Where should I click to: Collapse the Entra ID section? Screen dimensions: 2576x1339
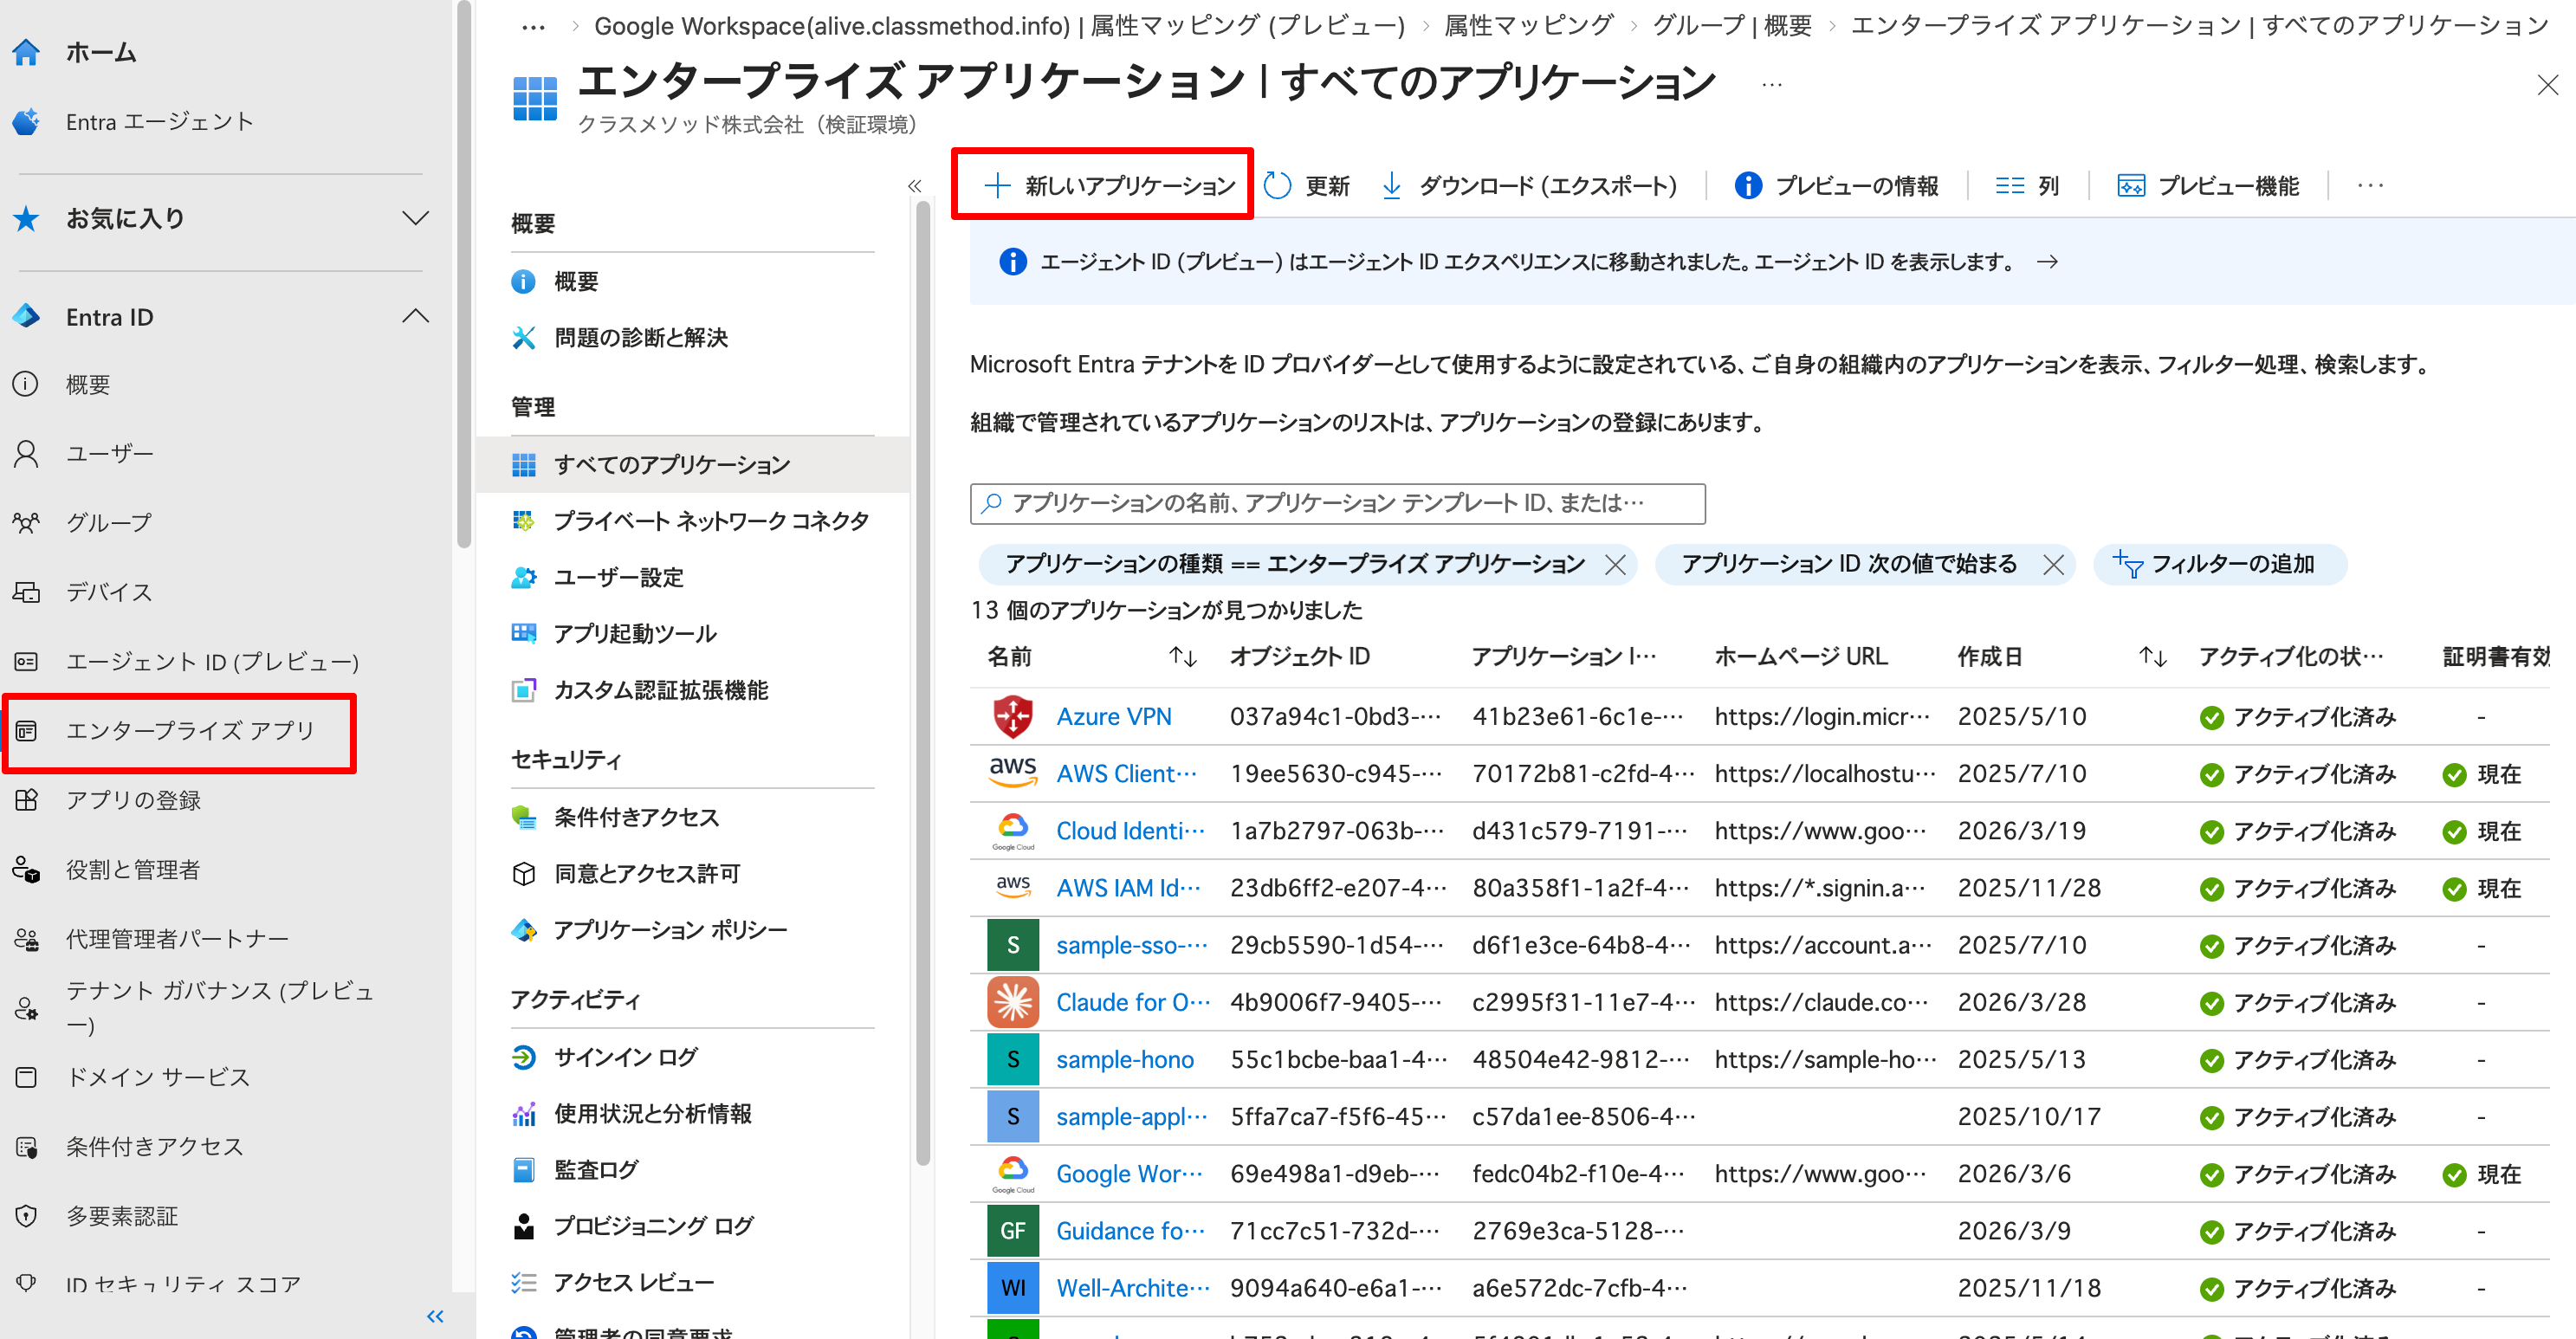pos(416,316)
